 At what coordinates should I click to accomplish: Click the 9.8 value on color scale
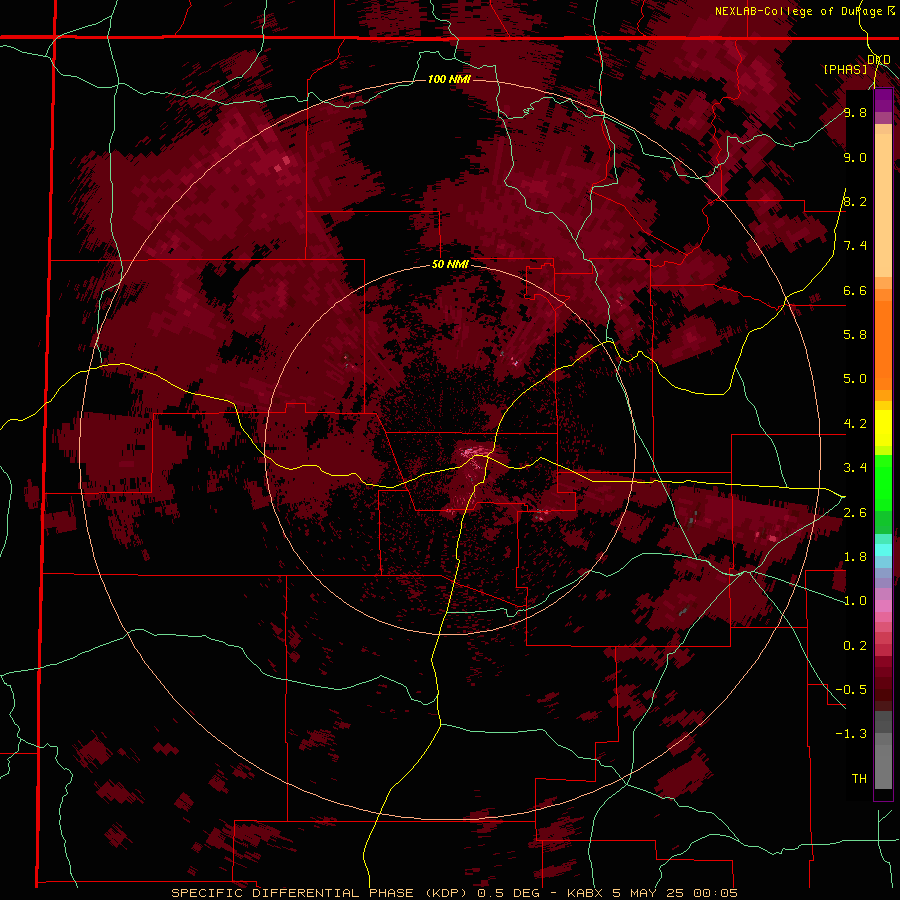pyautogui.click(x=855, y=112)
